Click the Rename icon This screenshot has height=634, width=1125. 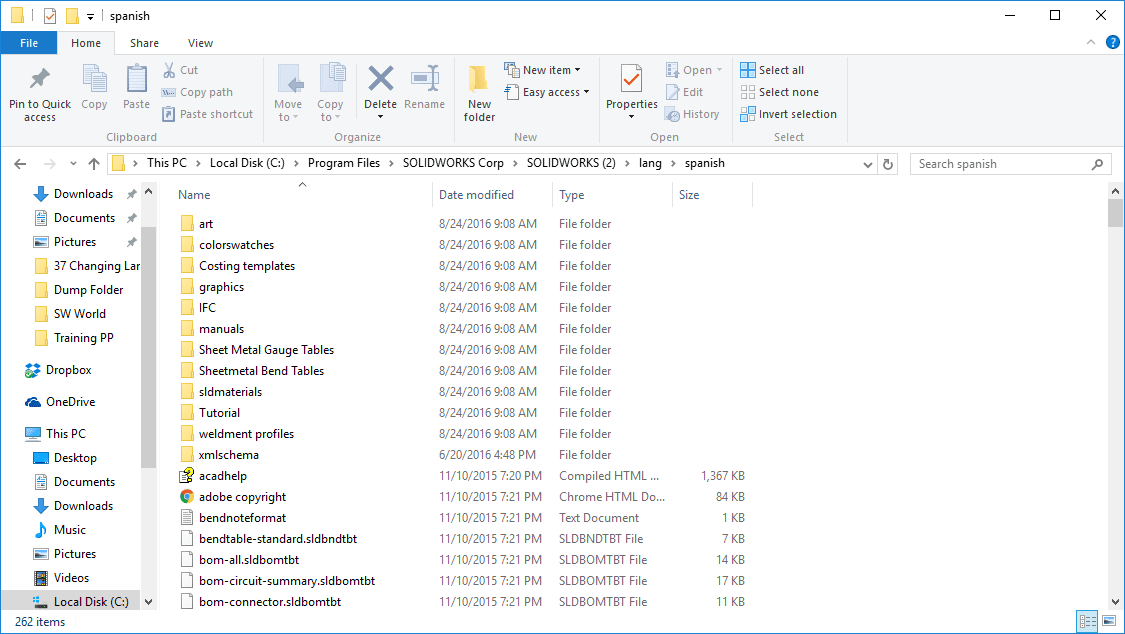pos(424,78)
